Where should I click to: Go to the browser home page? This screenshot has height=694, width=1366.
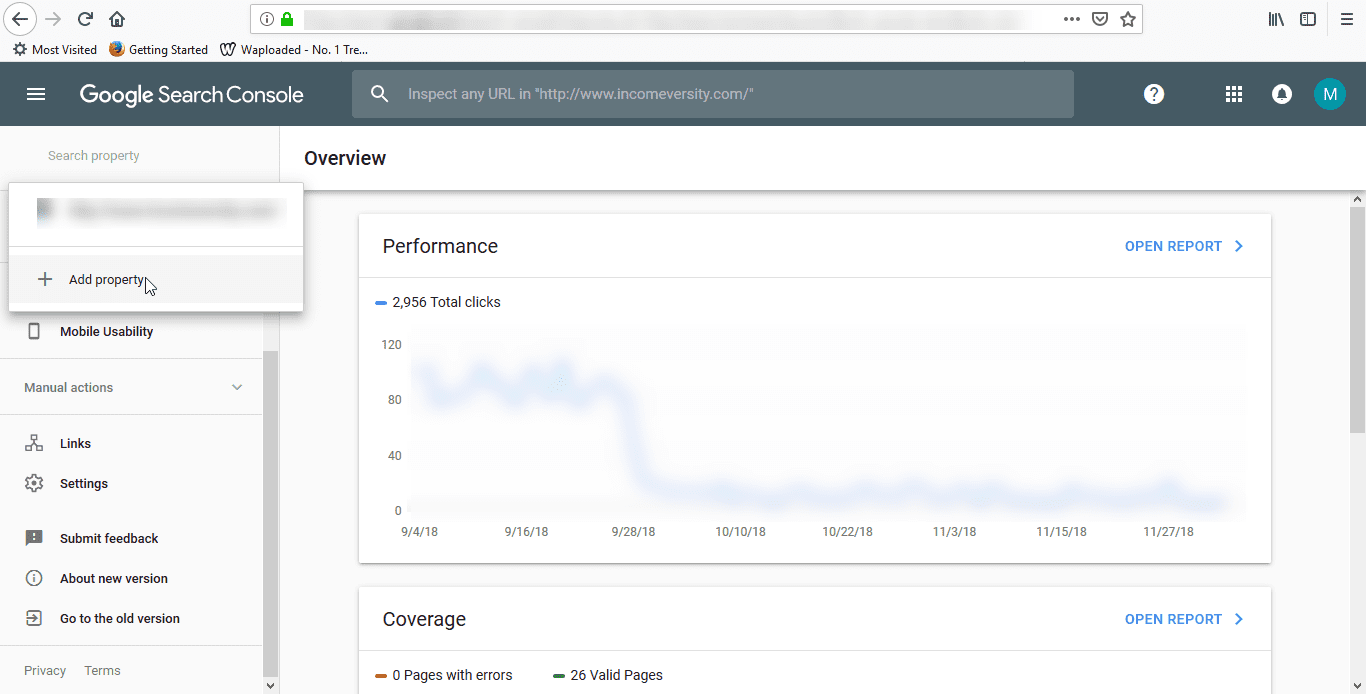pos(117,19)
